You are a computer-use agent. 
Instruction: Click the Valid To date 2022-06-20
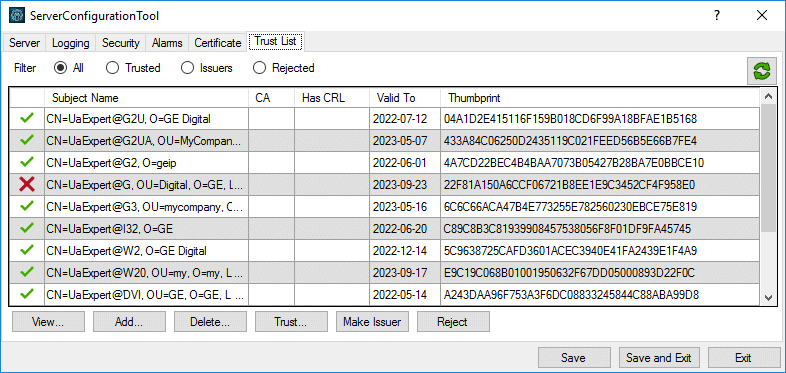[400, 229]
